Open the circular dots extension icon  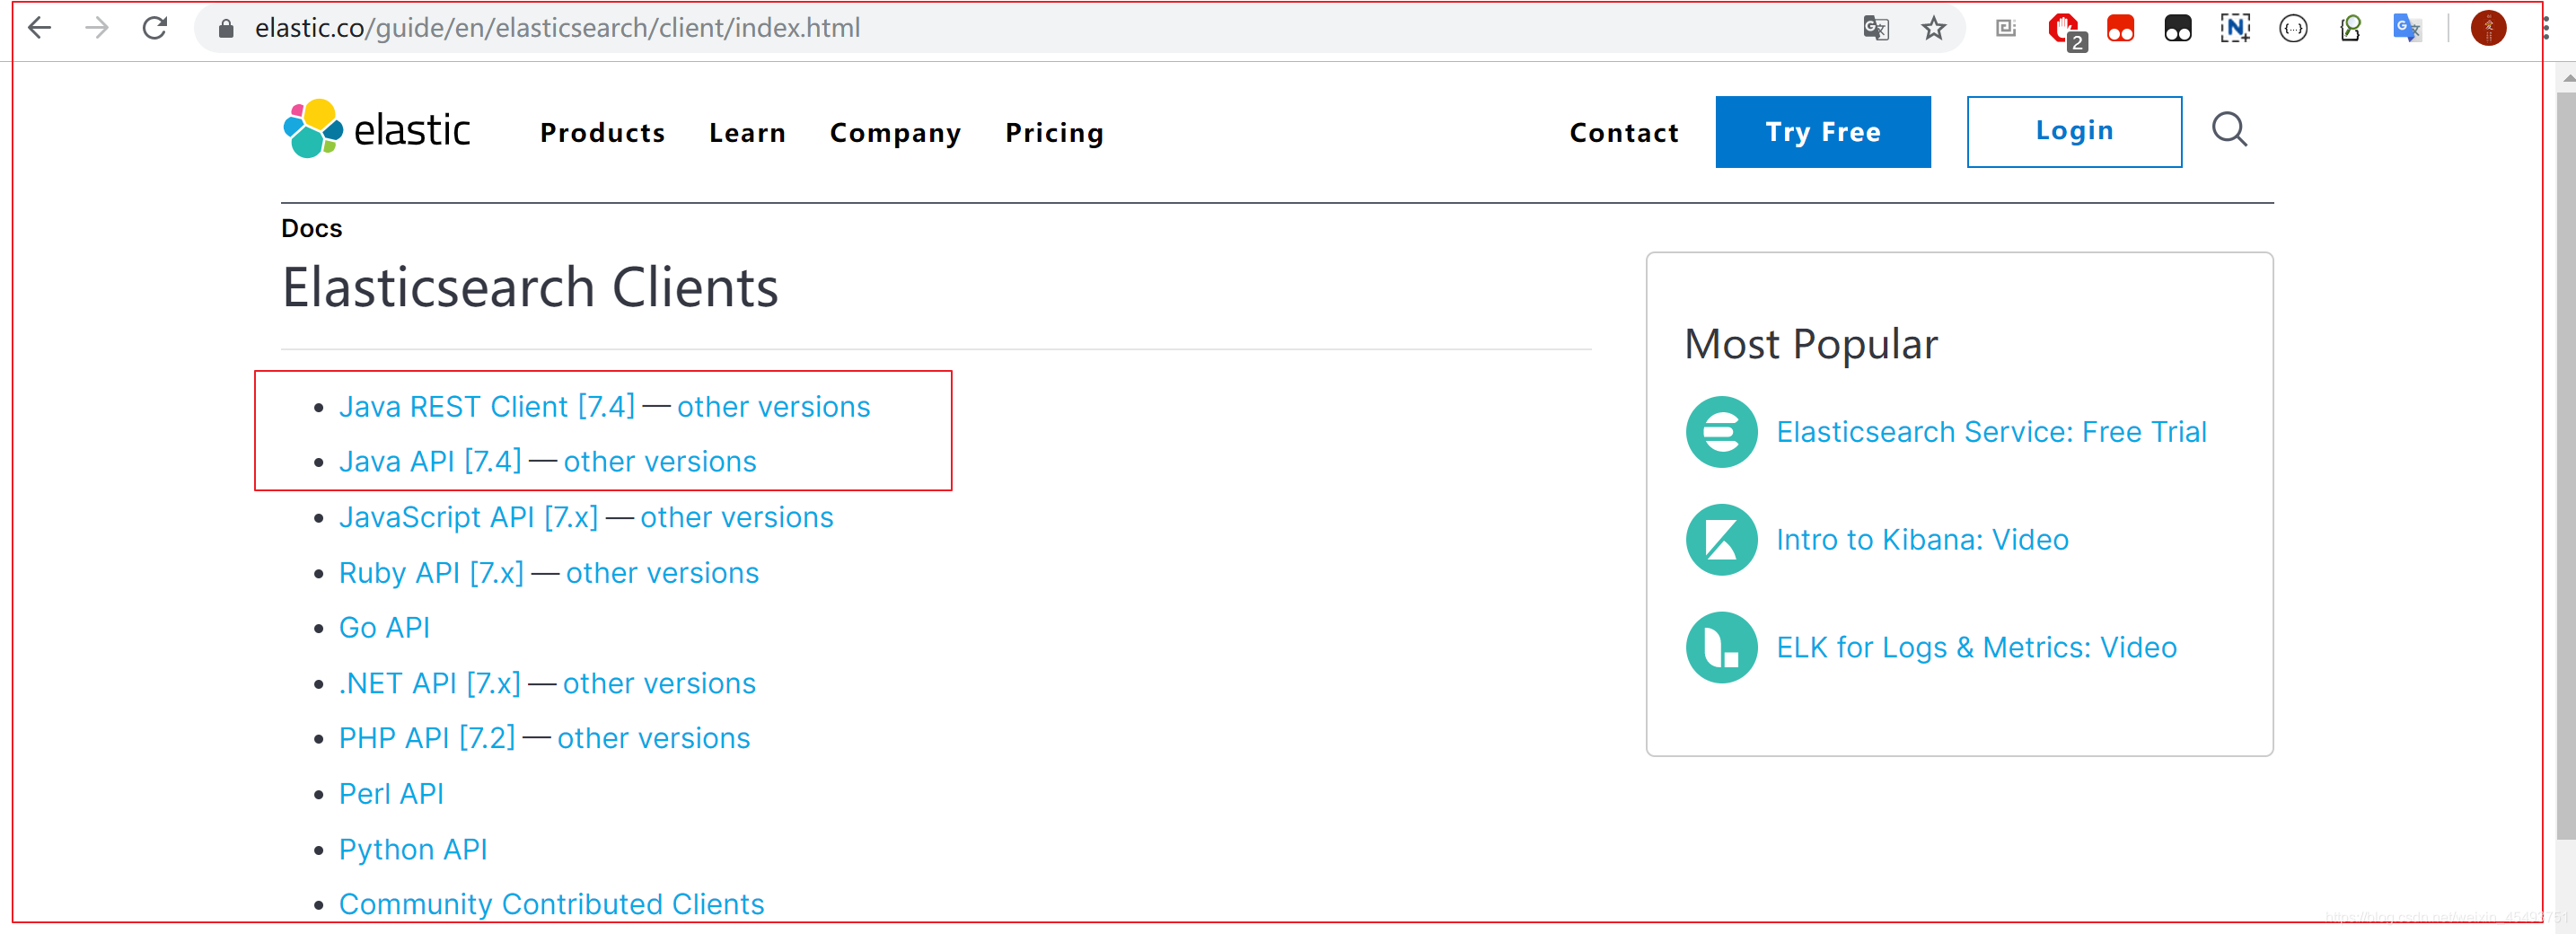tap(2293, 28)
